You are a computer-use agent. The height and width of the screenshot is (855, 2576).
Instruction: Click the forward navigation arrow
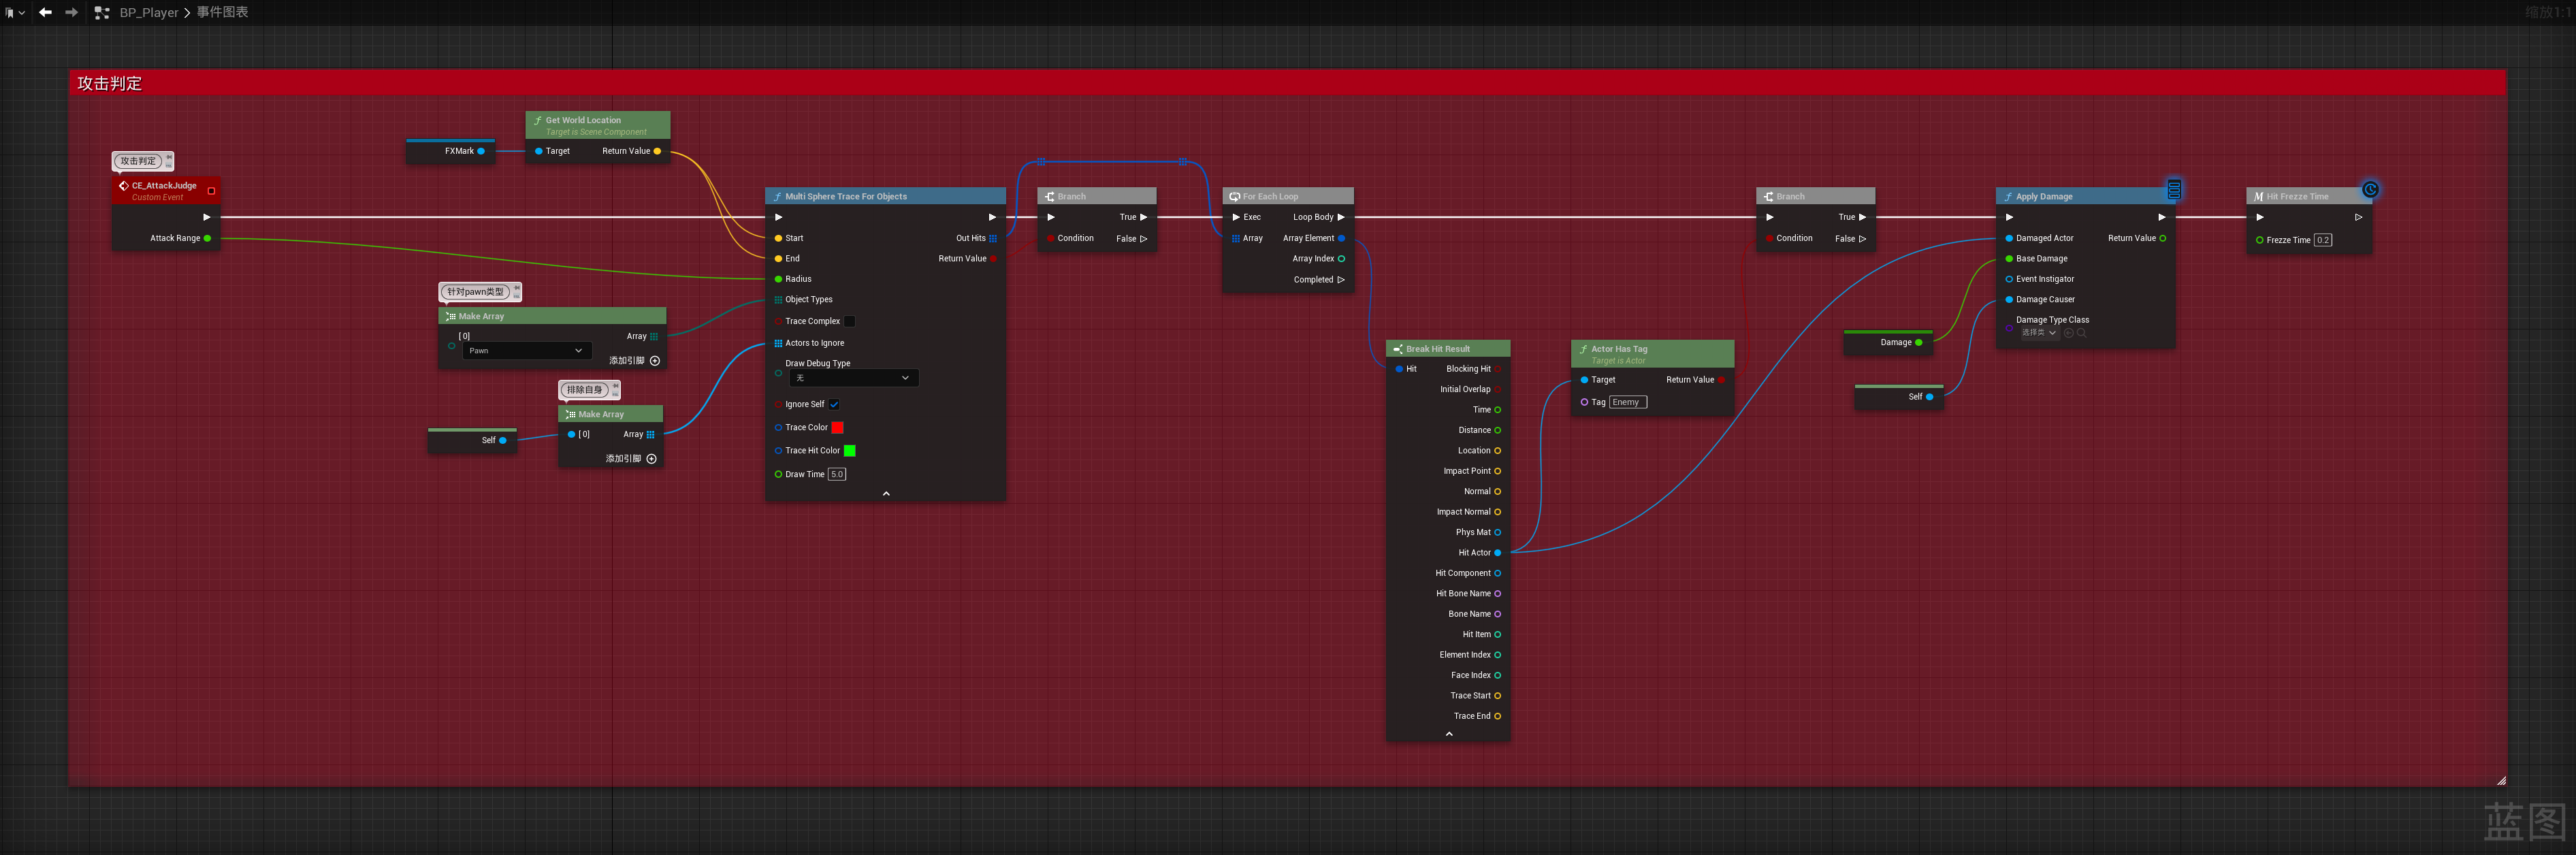coord(71,12)
